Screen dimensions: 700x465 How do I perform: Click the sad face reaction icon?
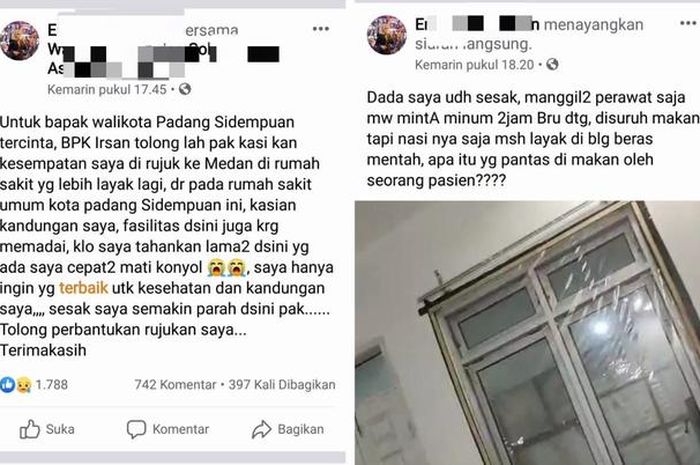coord(24,385)
